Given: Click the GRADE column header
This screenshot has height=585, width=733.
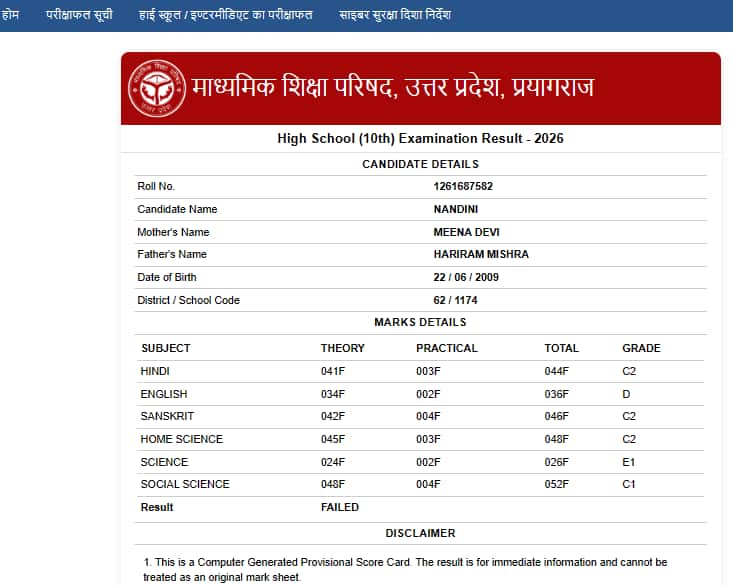Looking at the screenshot, I should click(641, 348).
